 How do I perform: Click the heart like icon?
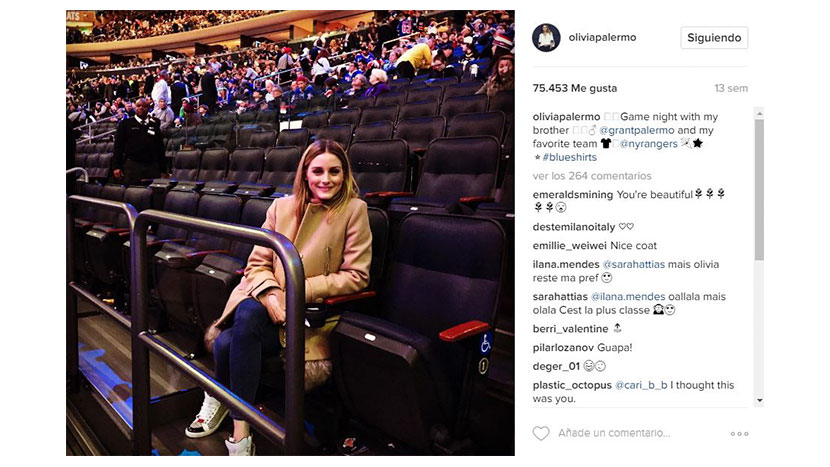[x=541, y=433]
